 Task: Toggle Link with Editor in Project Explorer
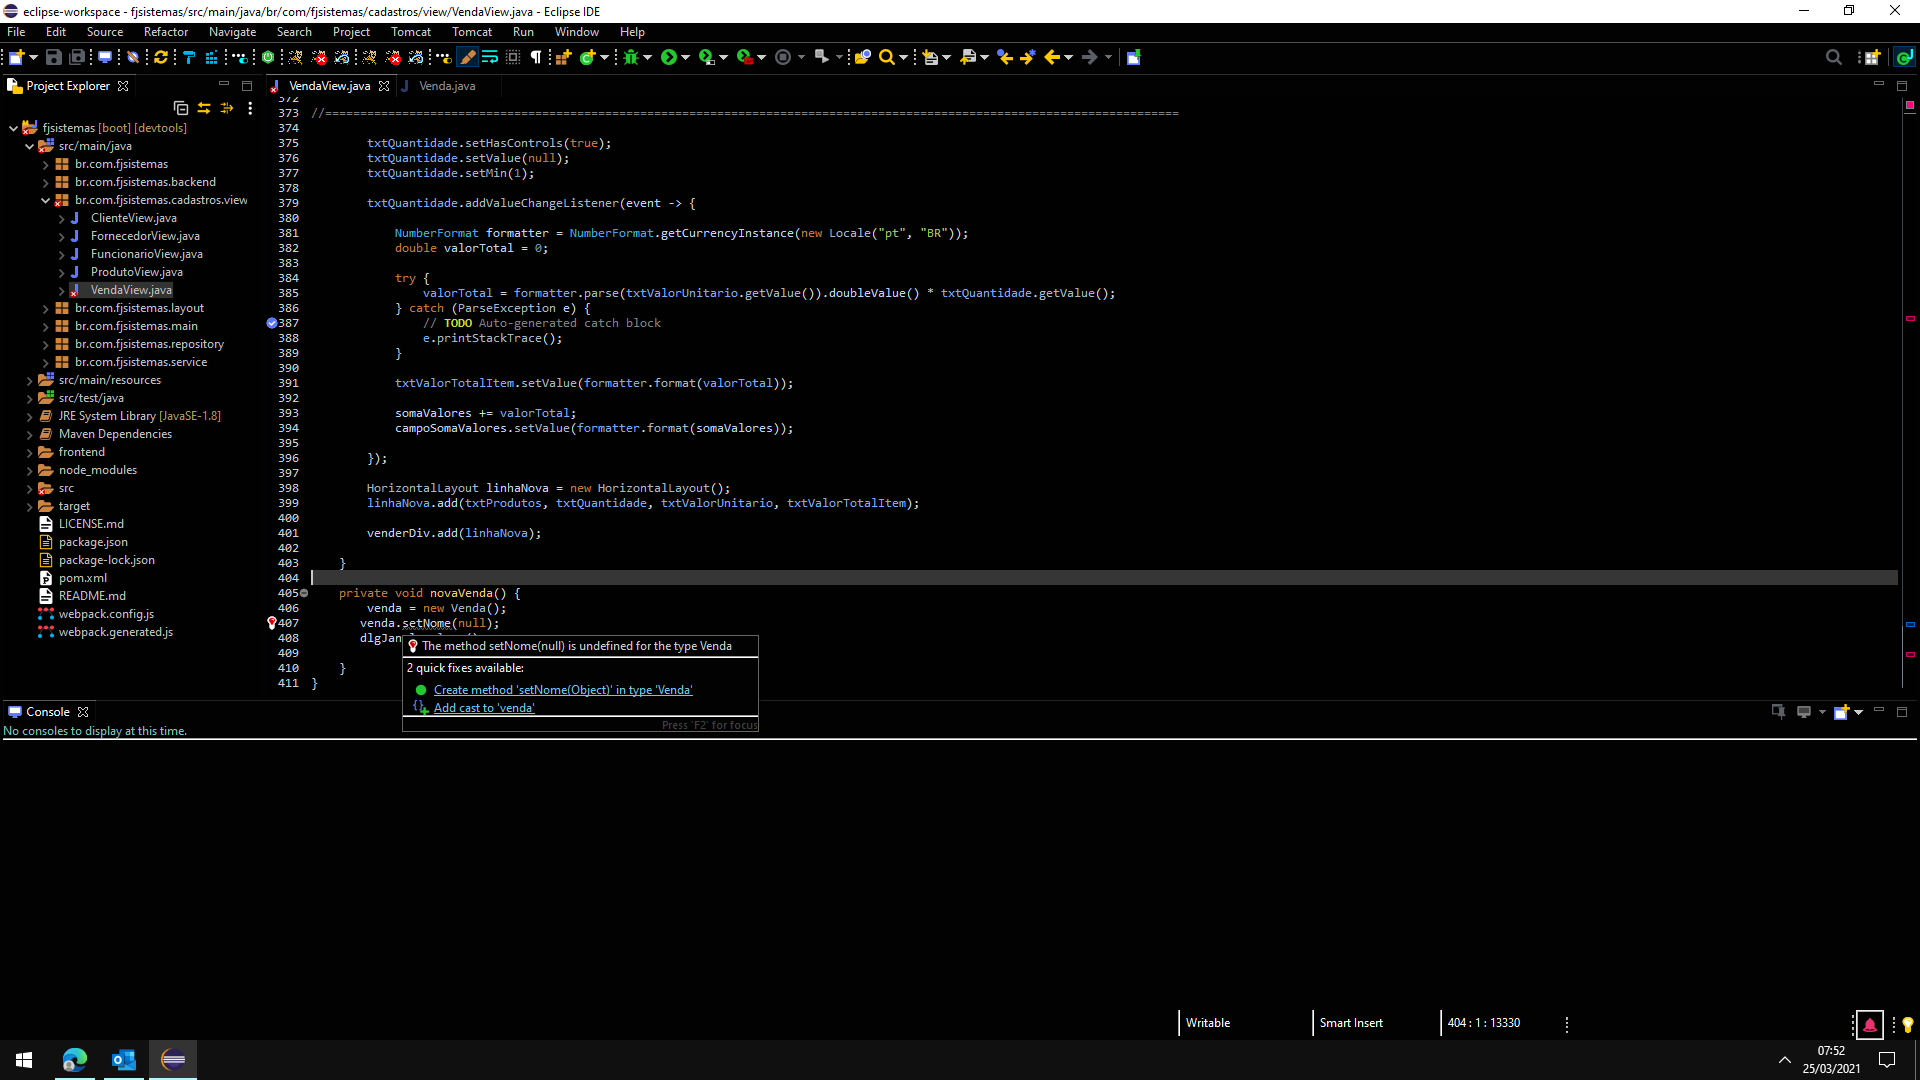[204, 108]
